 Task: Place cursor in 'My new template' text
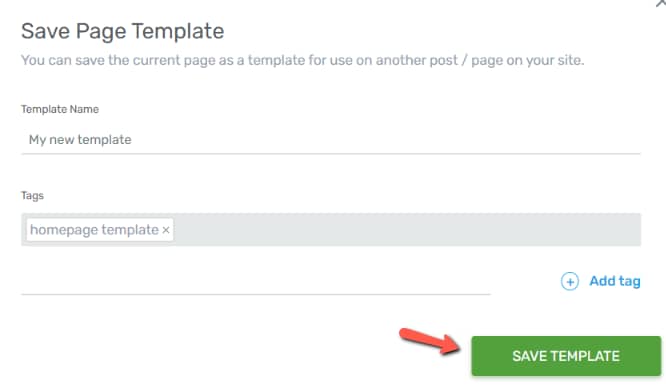tap(80, 140)
